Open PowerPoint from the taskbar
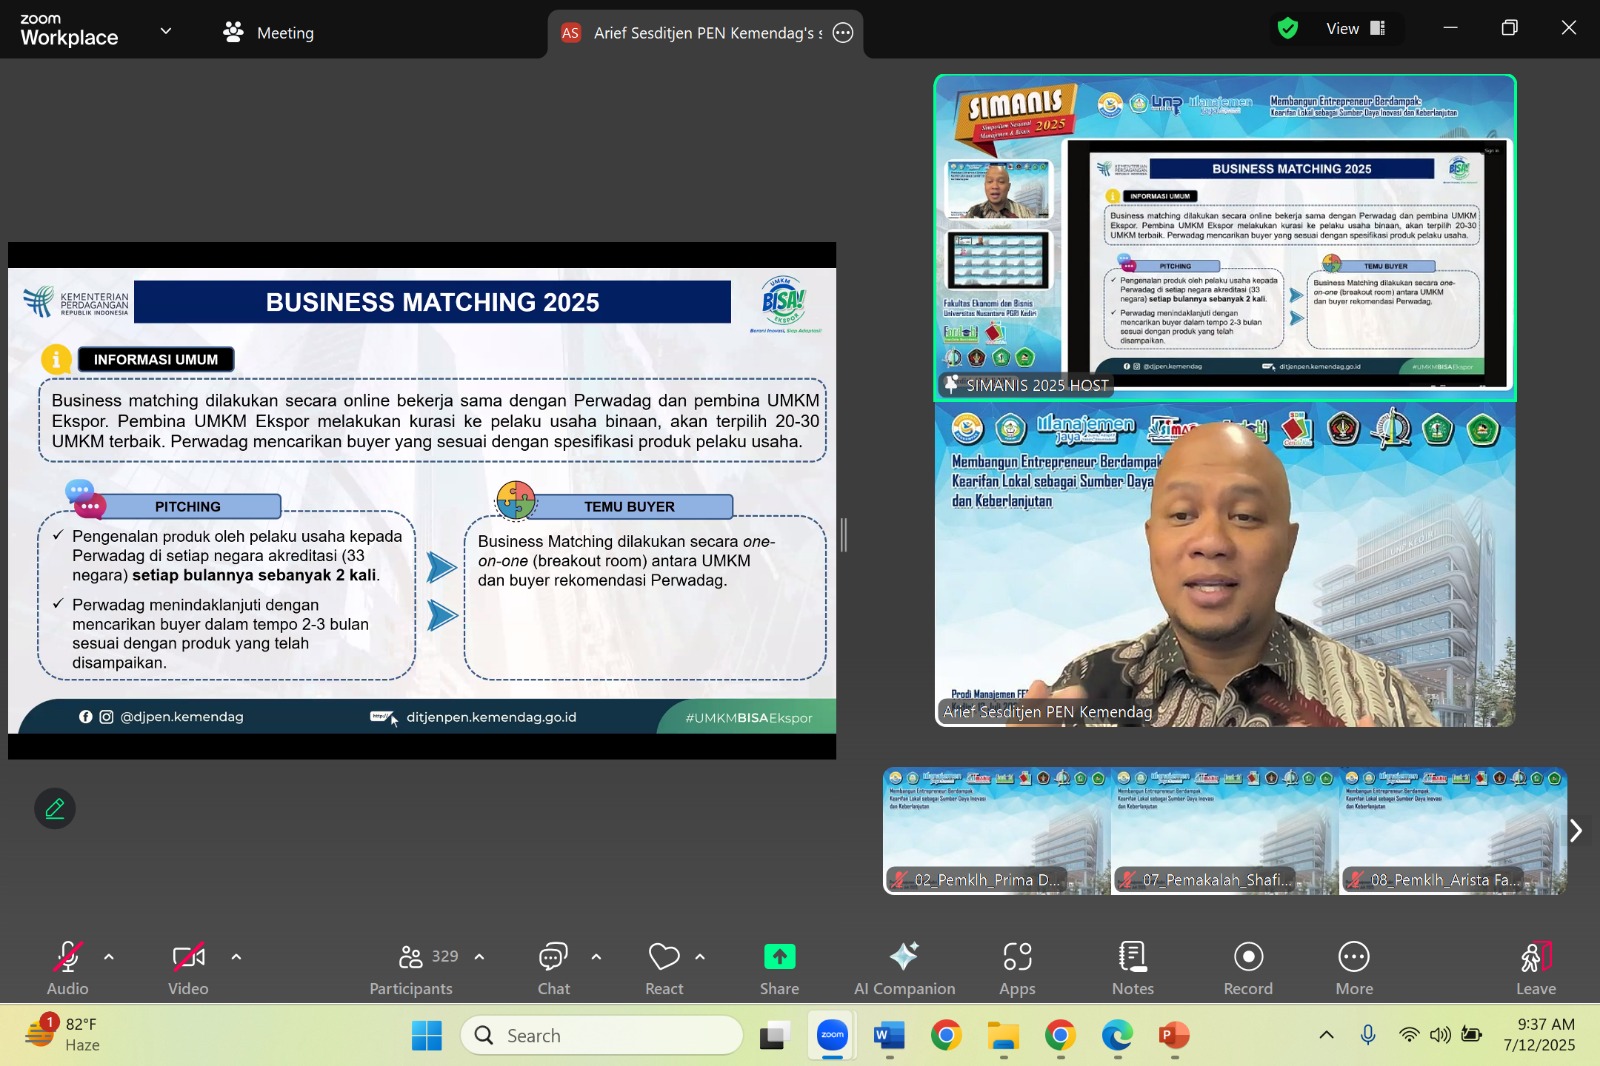Screen dimensions: 1600x1066 pyautogui.click(x=1174, y=1036)
